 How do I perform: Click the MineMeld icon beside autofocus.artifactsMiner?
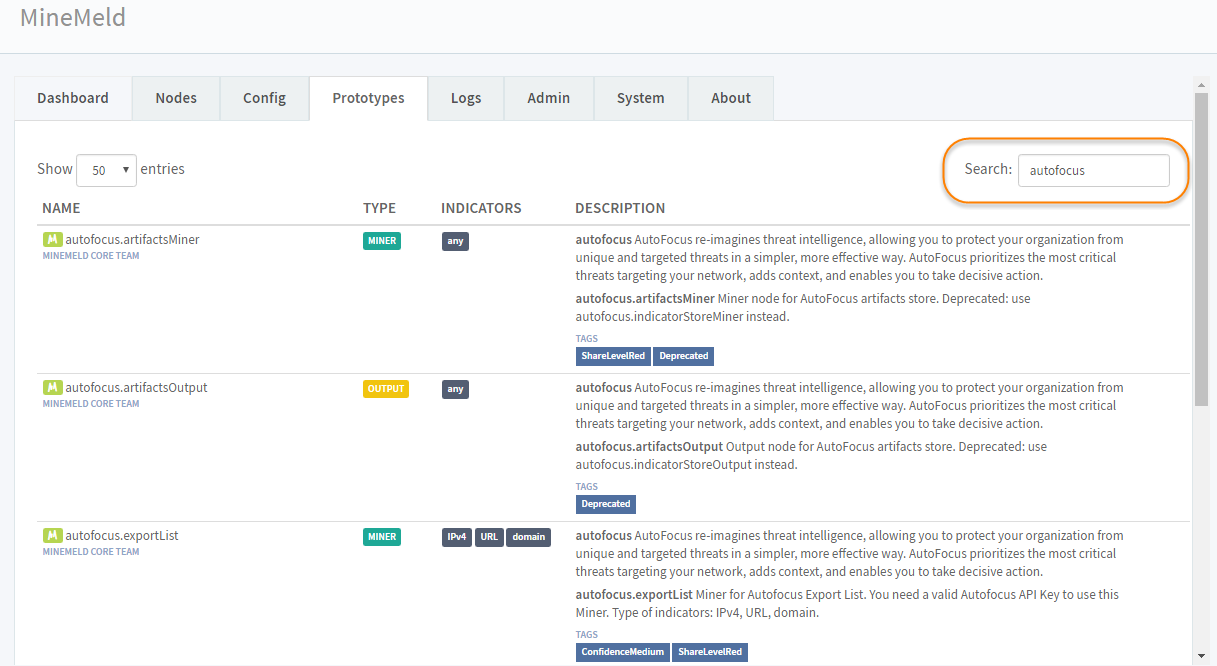(52, 240)
